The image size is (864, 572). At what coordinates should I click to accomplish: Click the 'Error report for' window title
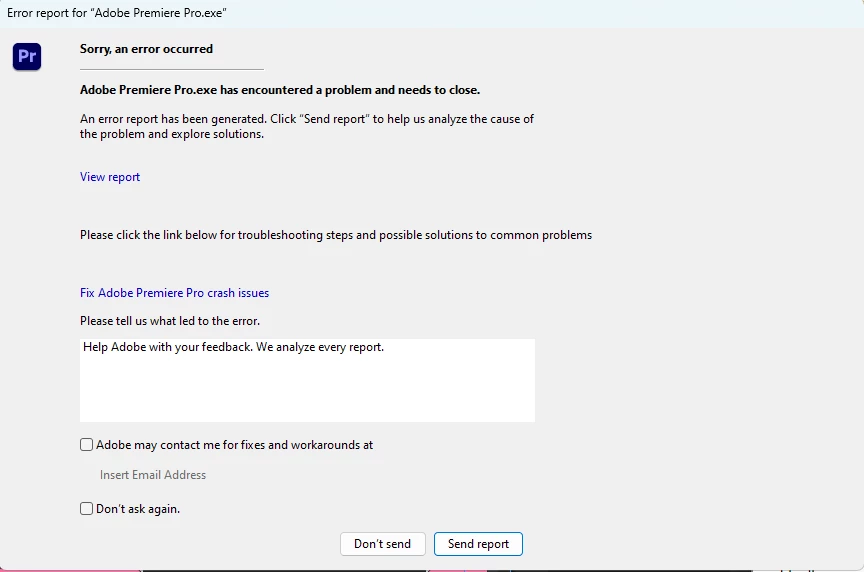tap(116, 13)
